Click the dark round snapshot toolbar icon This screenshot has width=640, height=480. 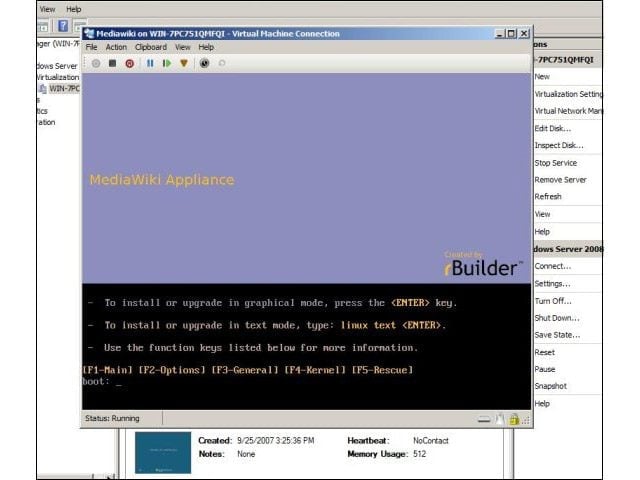204,63
